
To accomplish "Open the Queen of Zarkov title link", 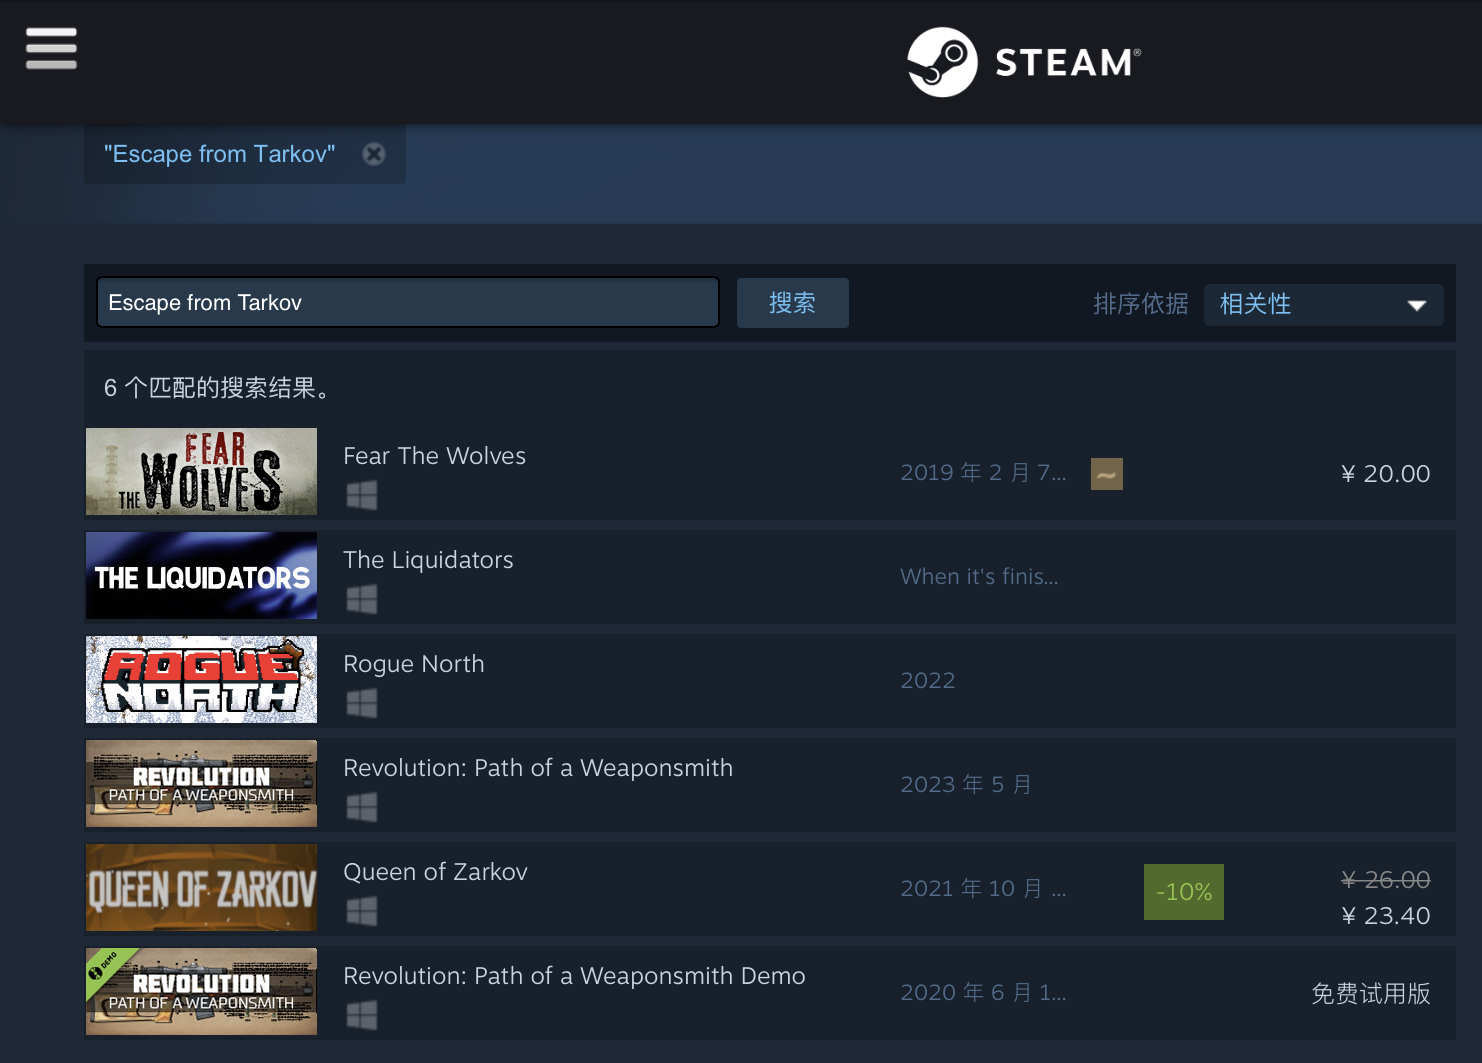I will pyautogui.click(x=435, y=872).
